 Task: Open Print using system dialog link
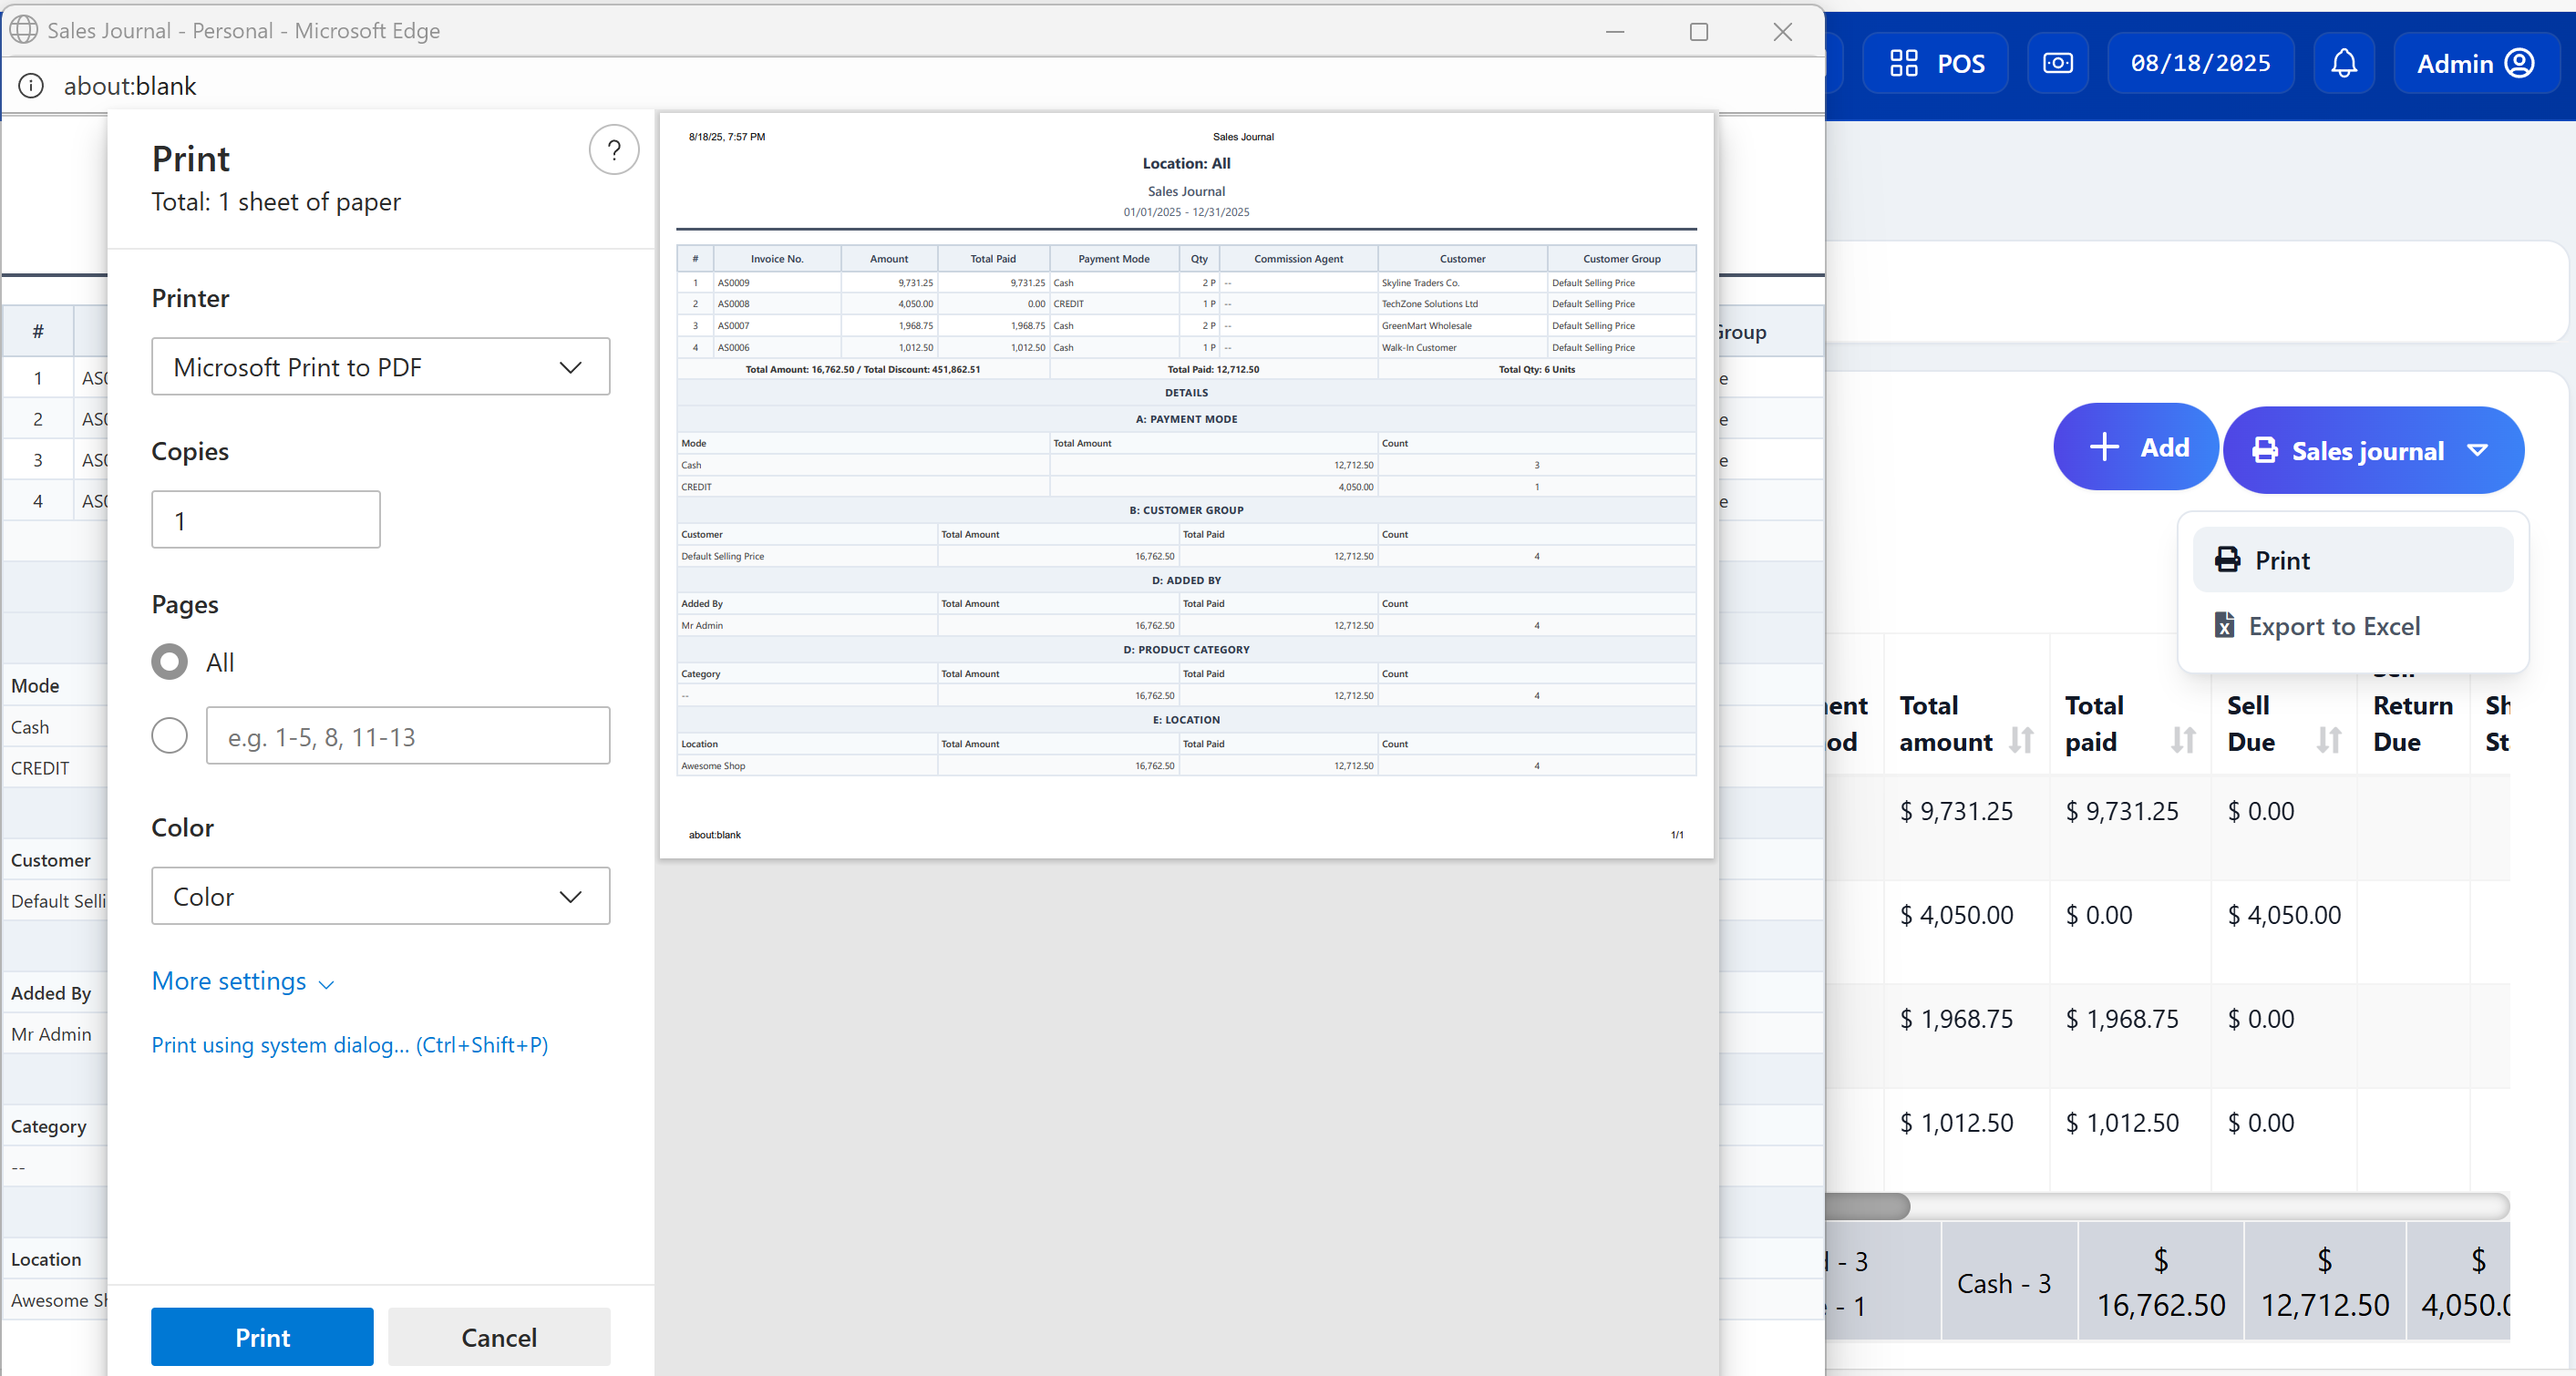coord(349,1045)
